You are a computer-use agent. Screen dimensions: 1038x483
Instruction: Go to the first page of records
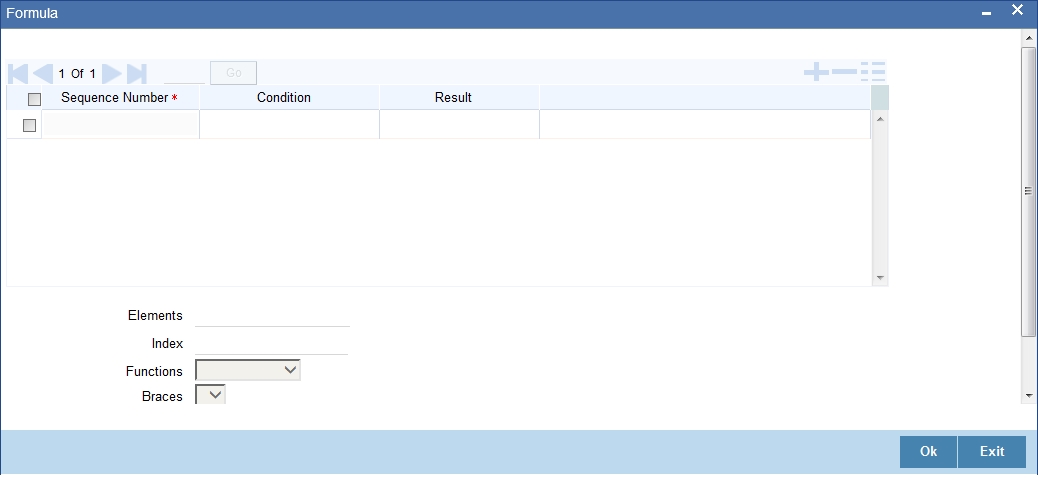tap(18, 73)
